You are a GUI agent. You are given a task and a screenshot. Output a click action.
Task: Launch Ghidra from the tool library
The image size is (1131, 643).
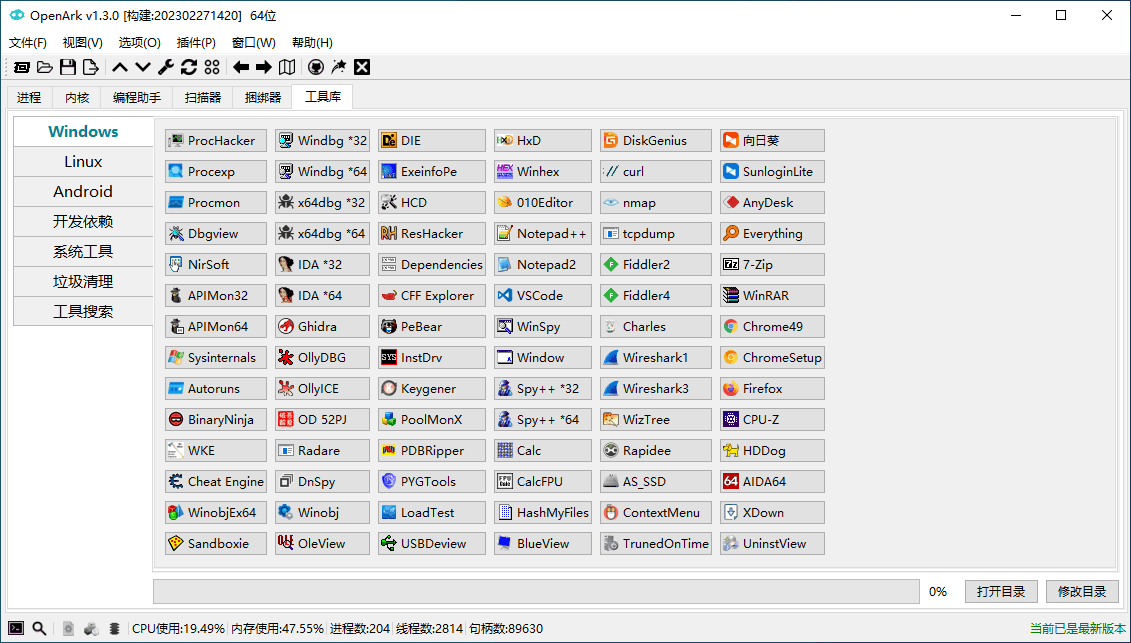(322, 327)
